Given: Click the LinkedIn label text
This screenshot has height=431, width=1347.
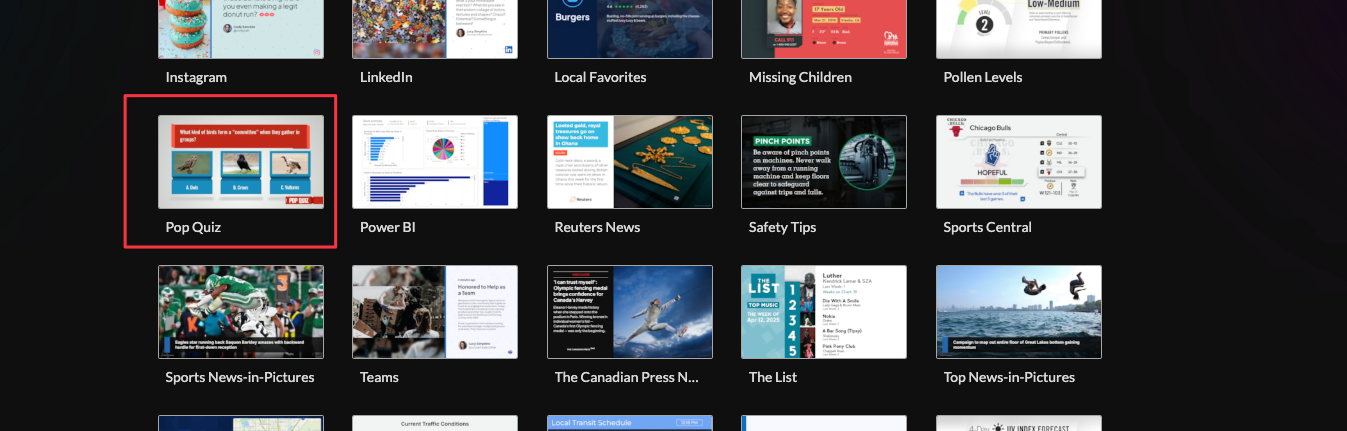Looking at the screenshot, I should tap(386, 77).
